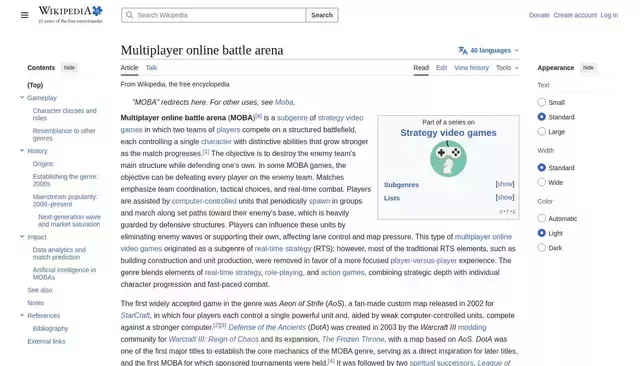Jump to Character classes and roles section
640x366 pixels.
[x=64, y=114]
